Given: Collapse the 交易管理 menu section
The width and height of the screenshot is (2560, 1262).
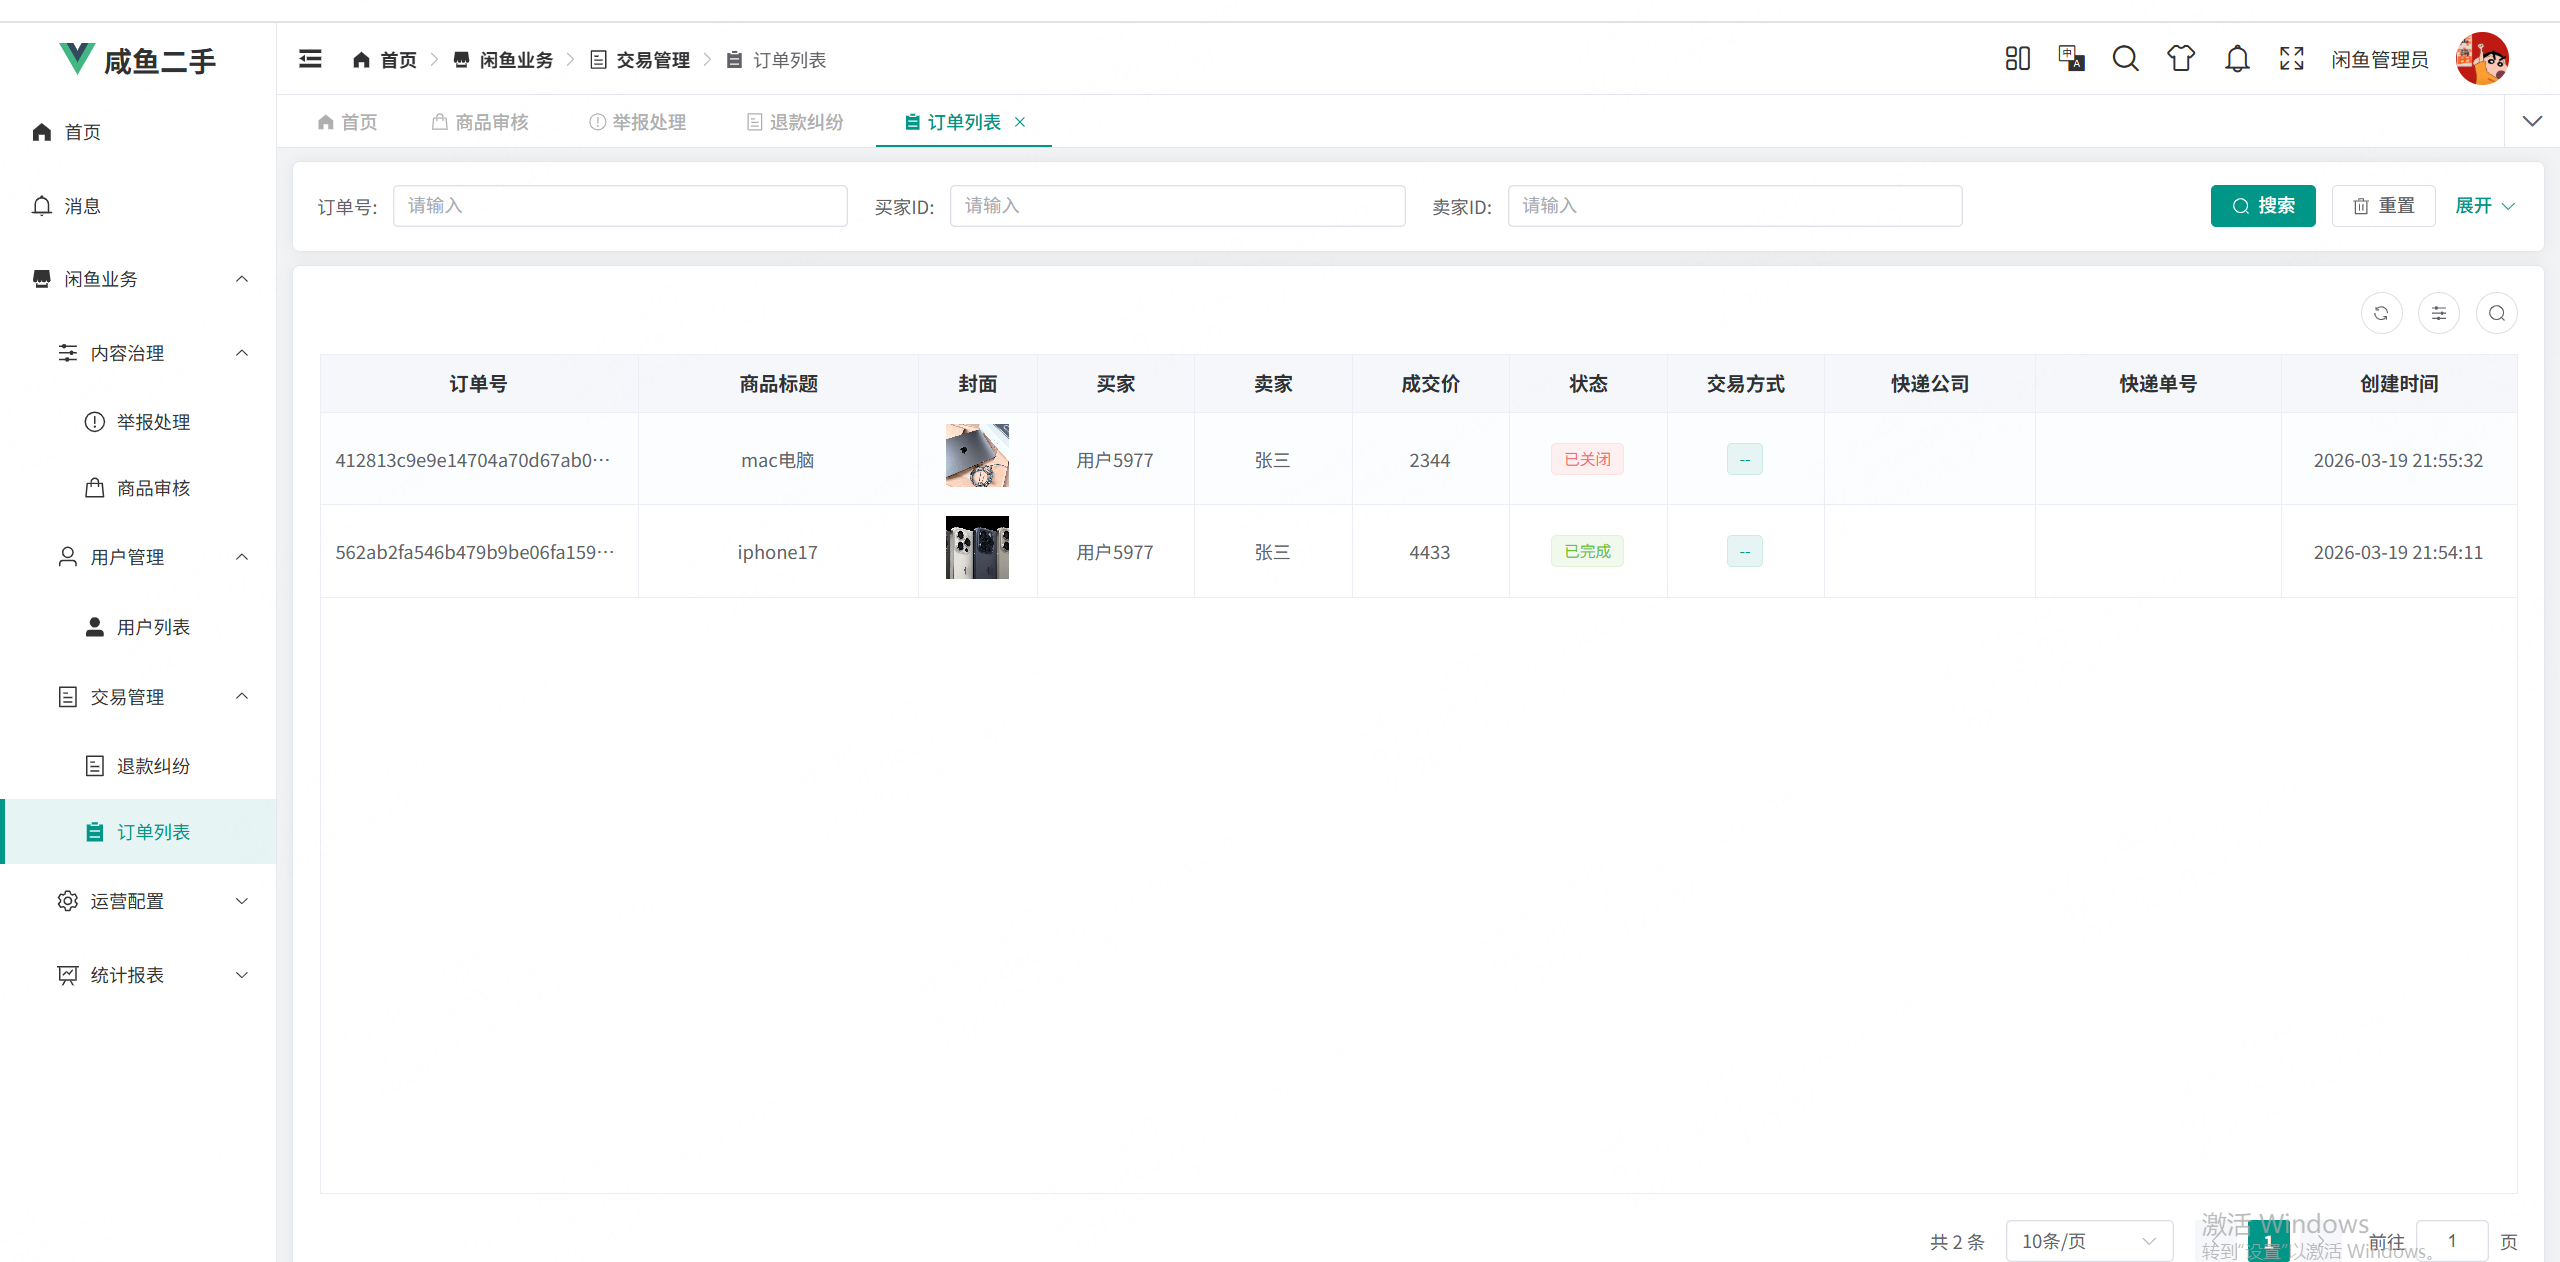Looking at the screenshot, I should [241, 696].
